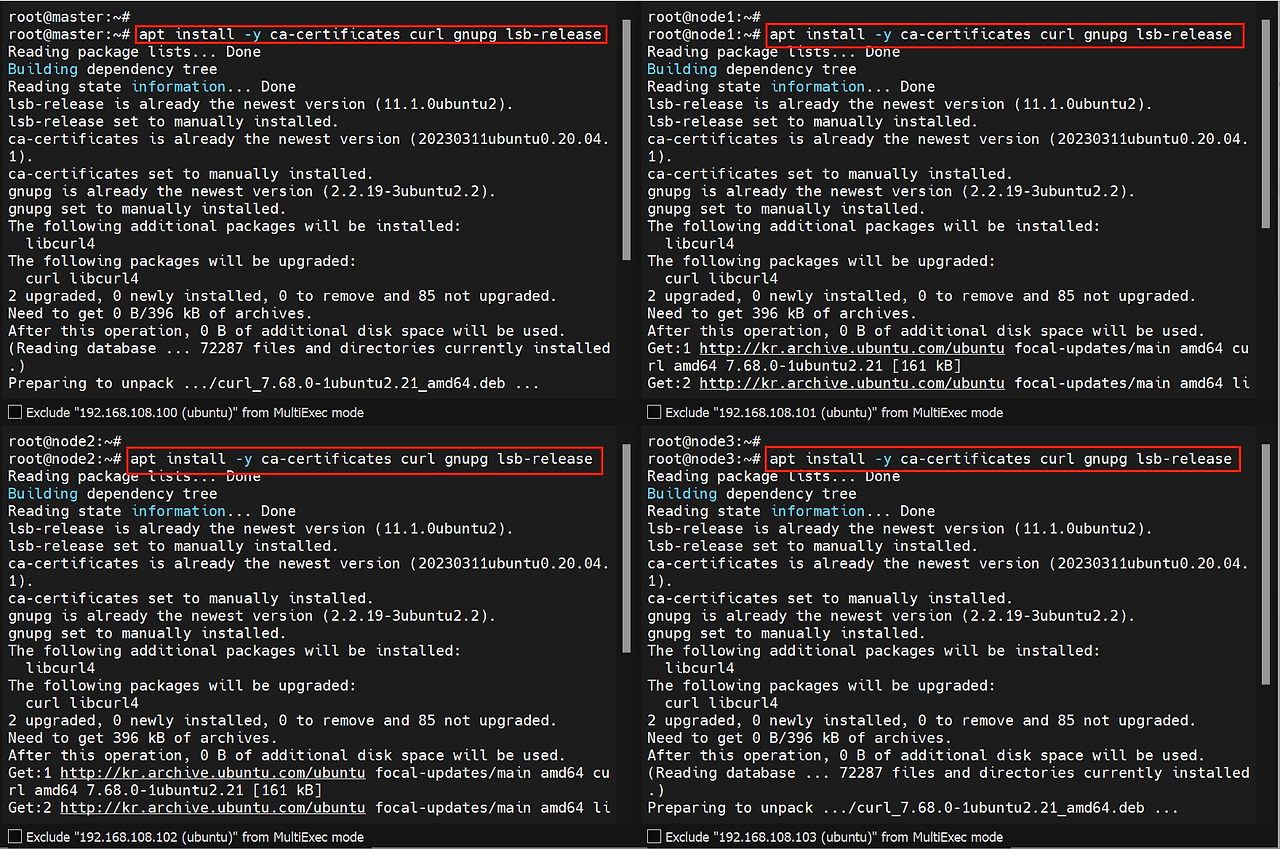Open Get:2 kr.archive.ubuntu.com link in node1 terminal
Viewport: 1280px width, 849px height.
852,383
